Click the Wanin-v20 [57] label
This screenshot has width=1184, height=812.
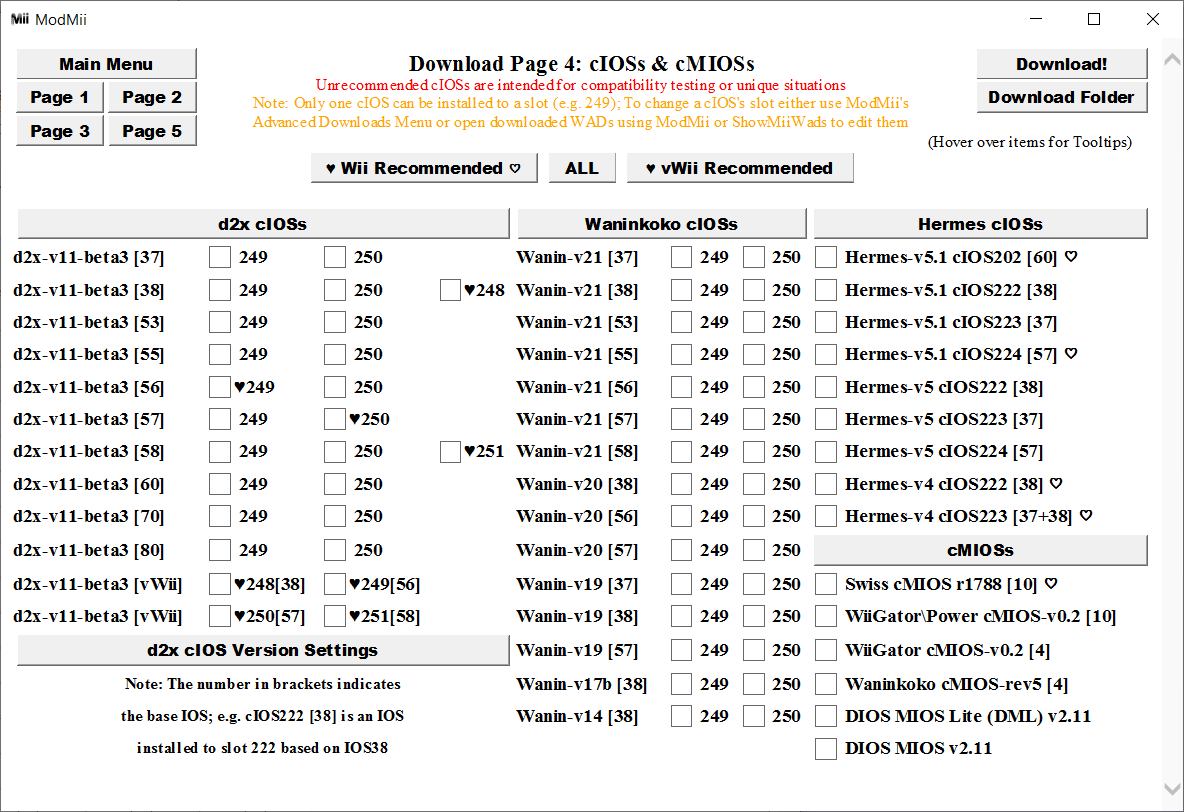pyautogui.click(x=577, y=550)
